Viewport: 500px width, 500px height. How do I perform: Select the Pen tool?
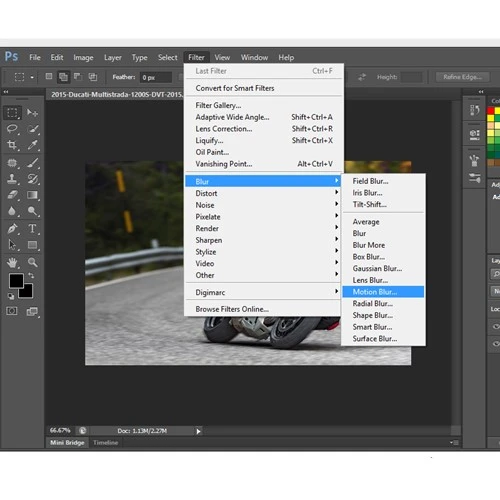(13, 229)
